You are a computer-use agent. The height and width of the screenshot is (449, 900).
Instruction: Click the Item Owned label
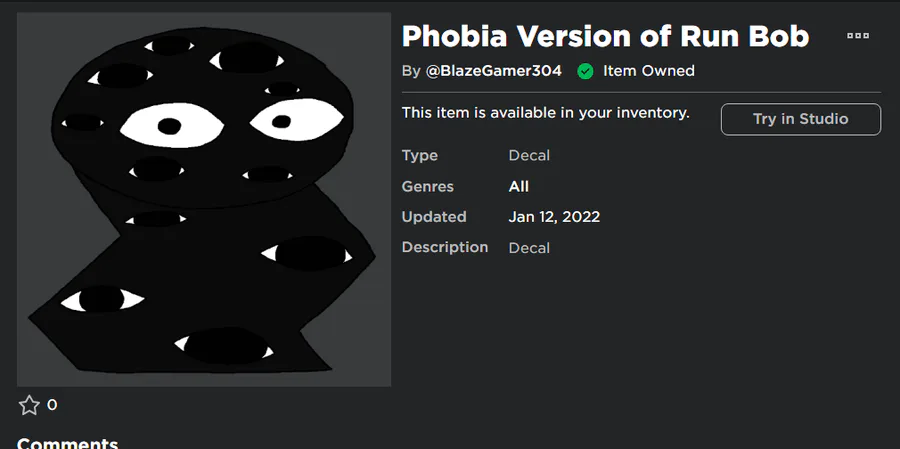(x=648, y=71)
